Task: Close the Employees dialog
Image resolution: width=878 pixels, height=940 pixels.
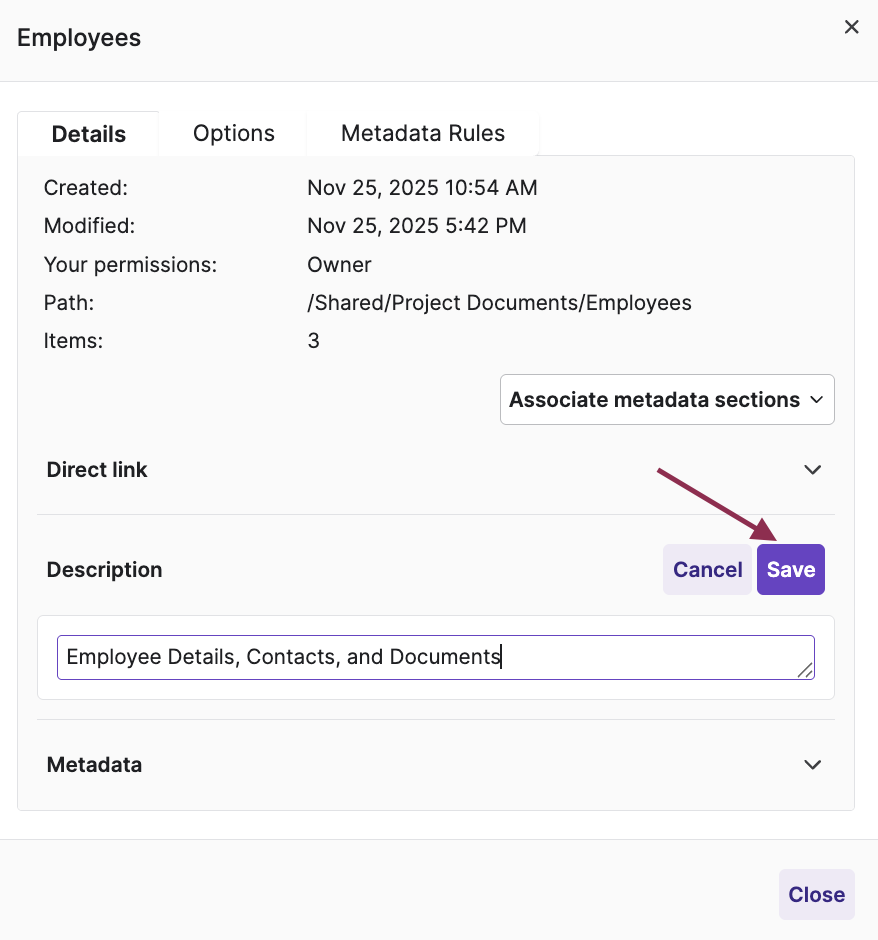Action: 816,894
